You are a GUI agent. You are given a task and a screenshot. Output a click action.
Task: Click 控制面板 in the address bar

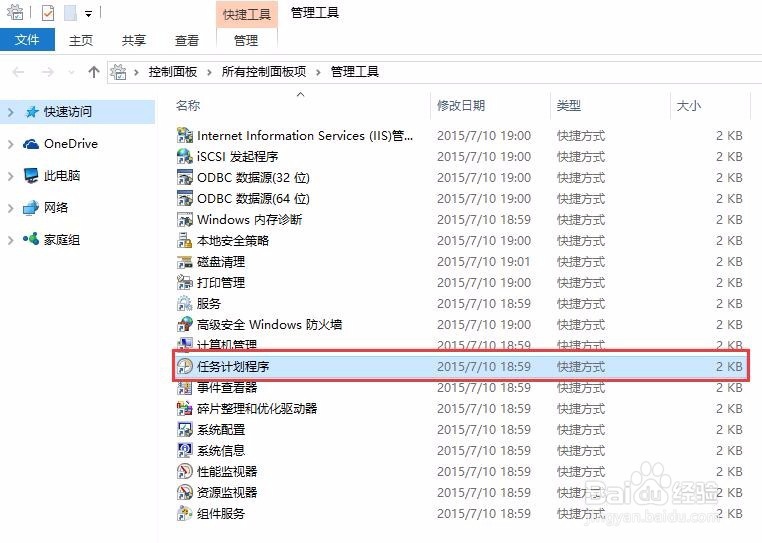pyautogui.click(x=173, y=72)
